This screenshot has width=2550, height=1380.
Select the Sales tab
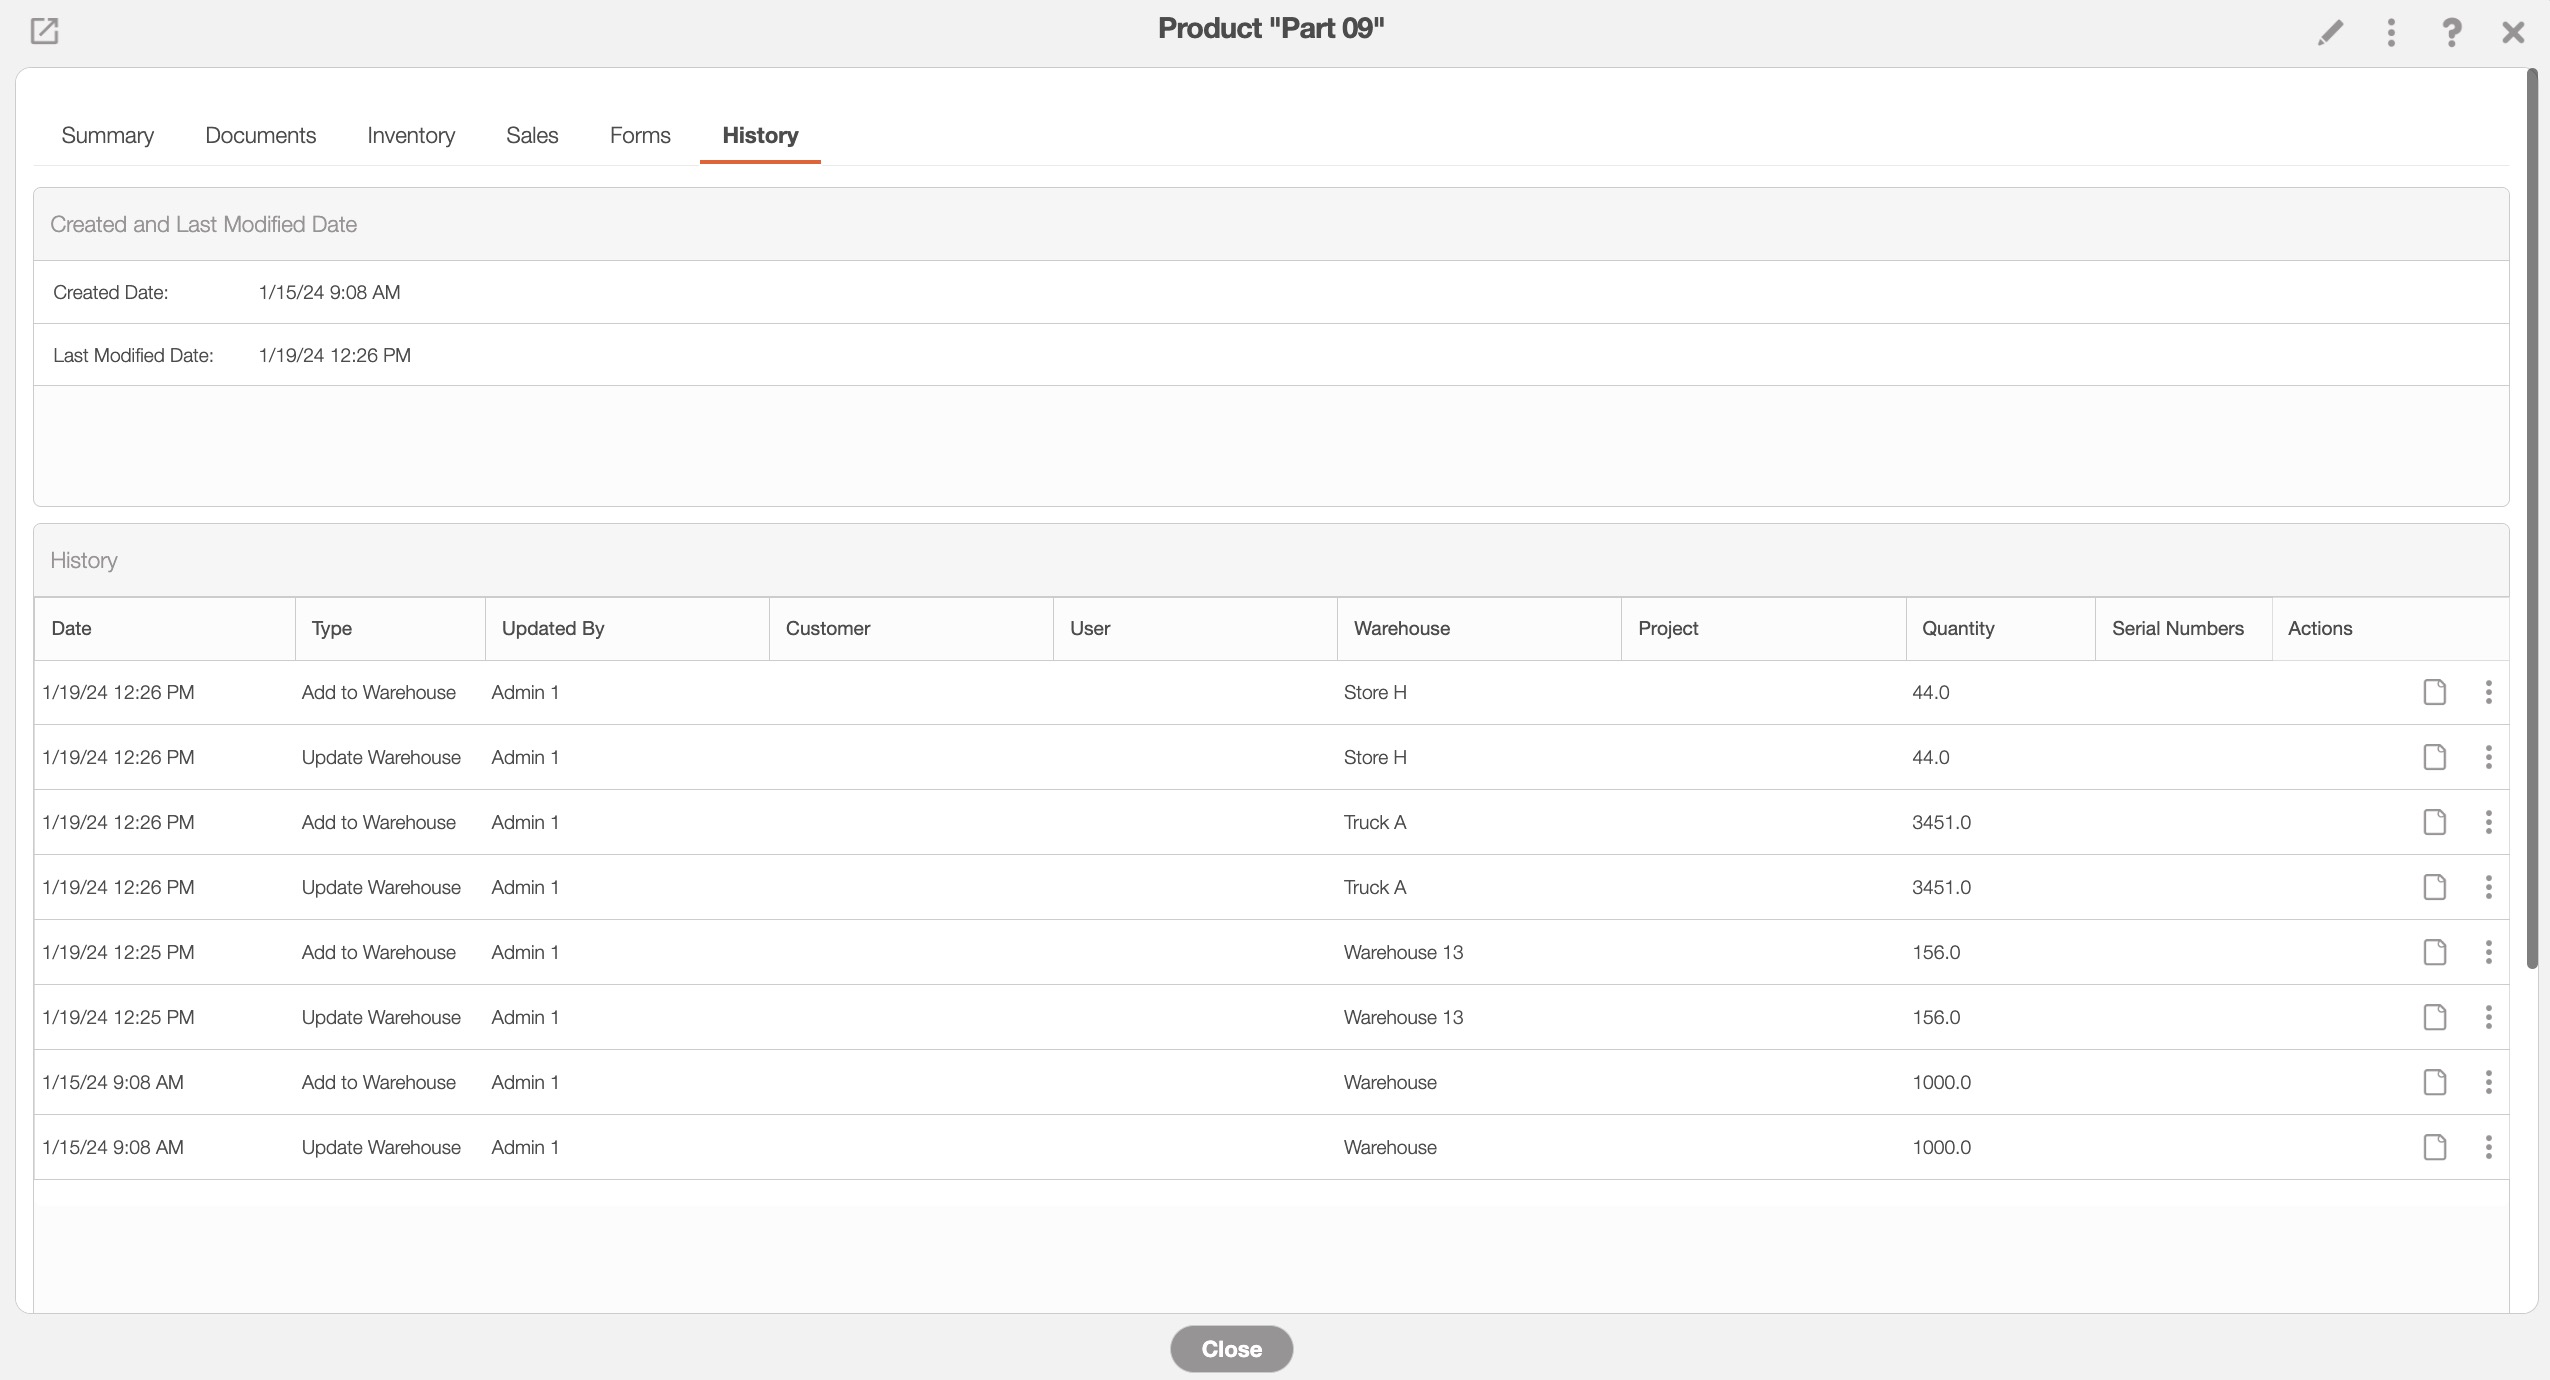tap(532, 135)
